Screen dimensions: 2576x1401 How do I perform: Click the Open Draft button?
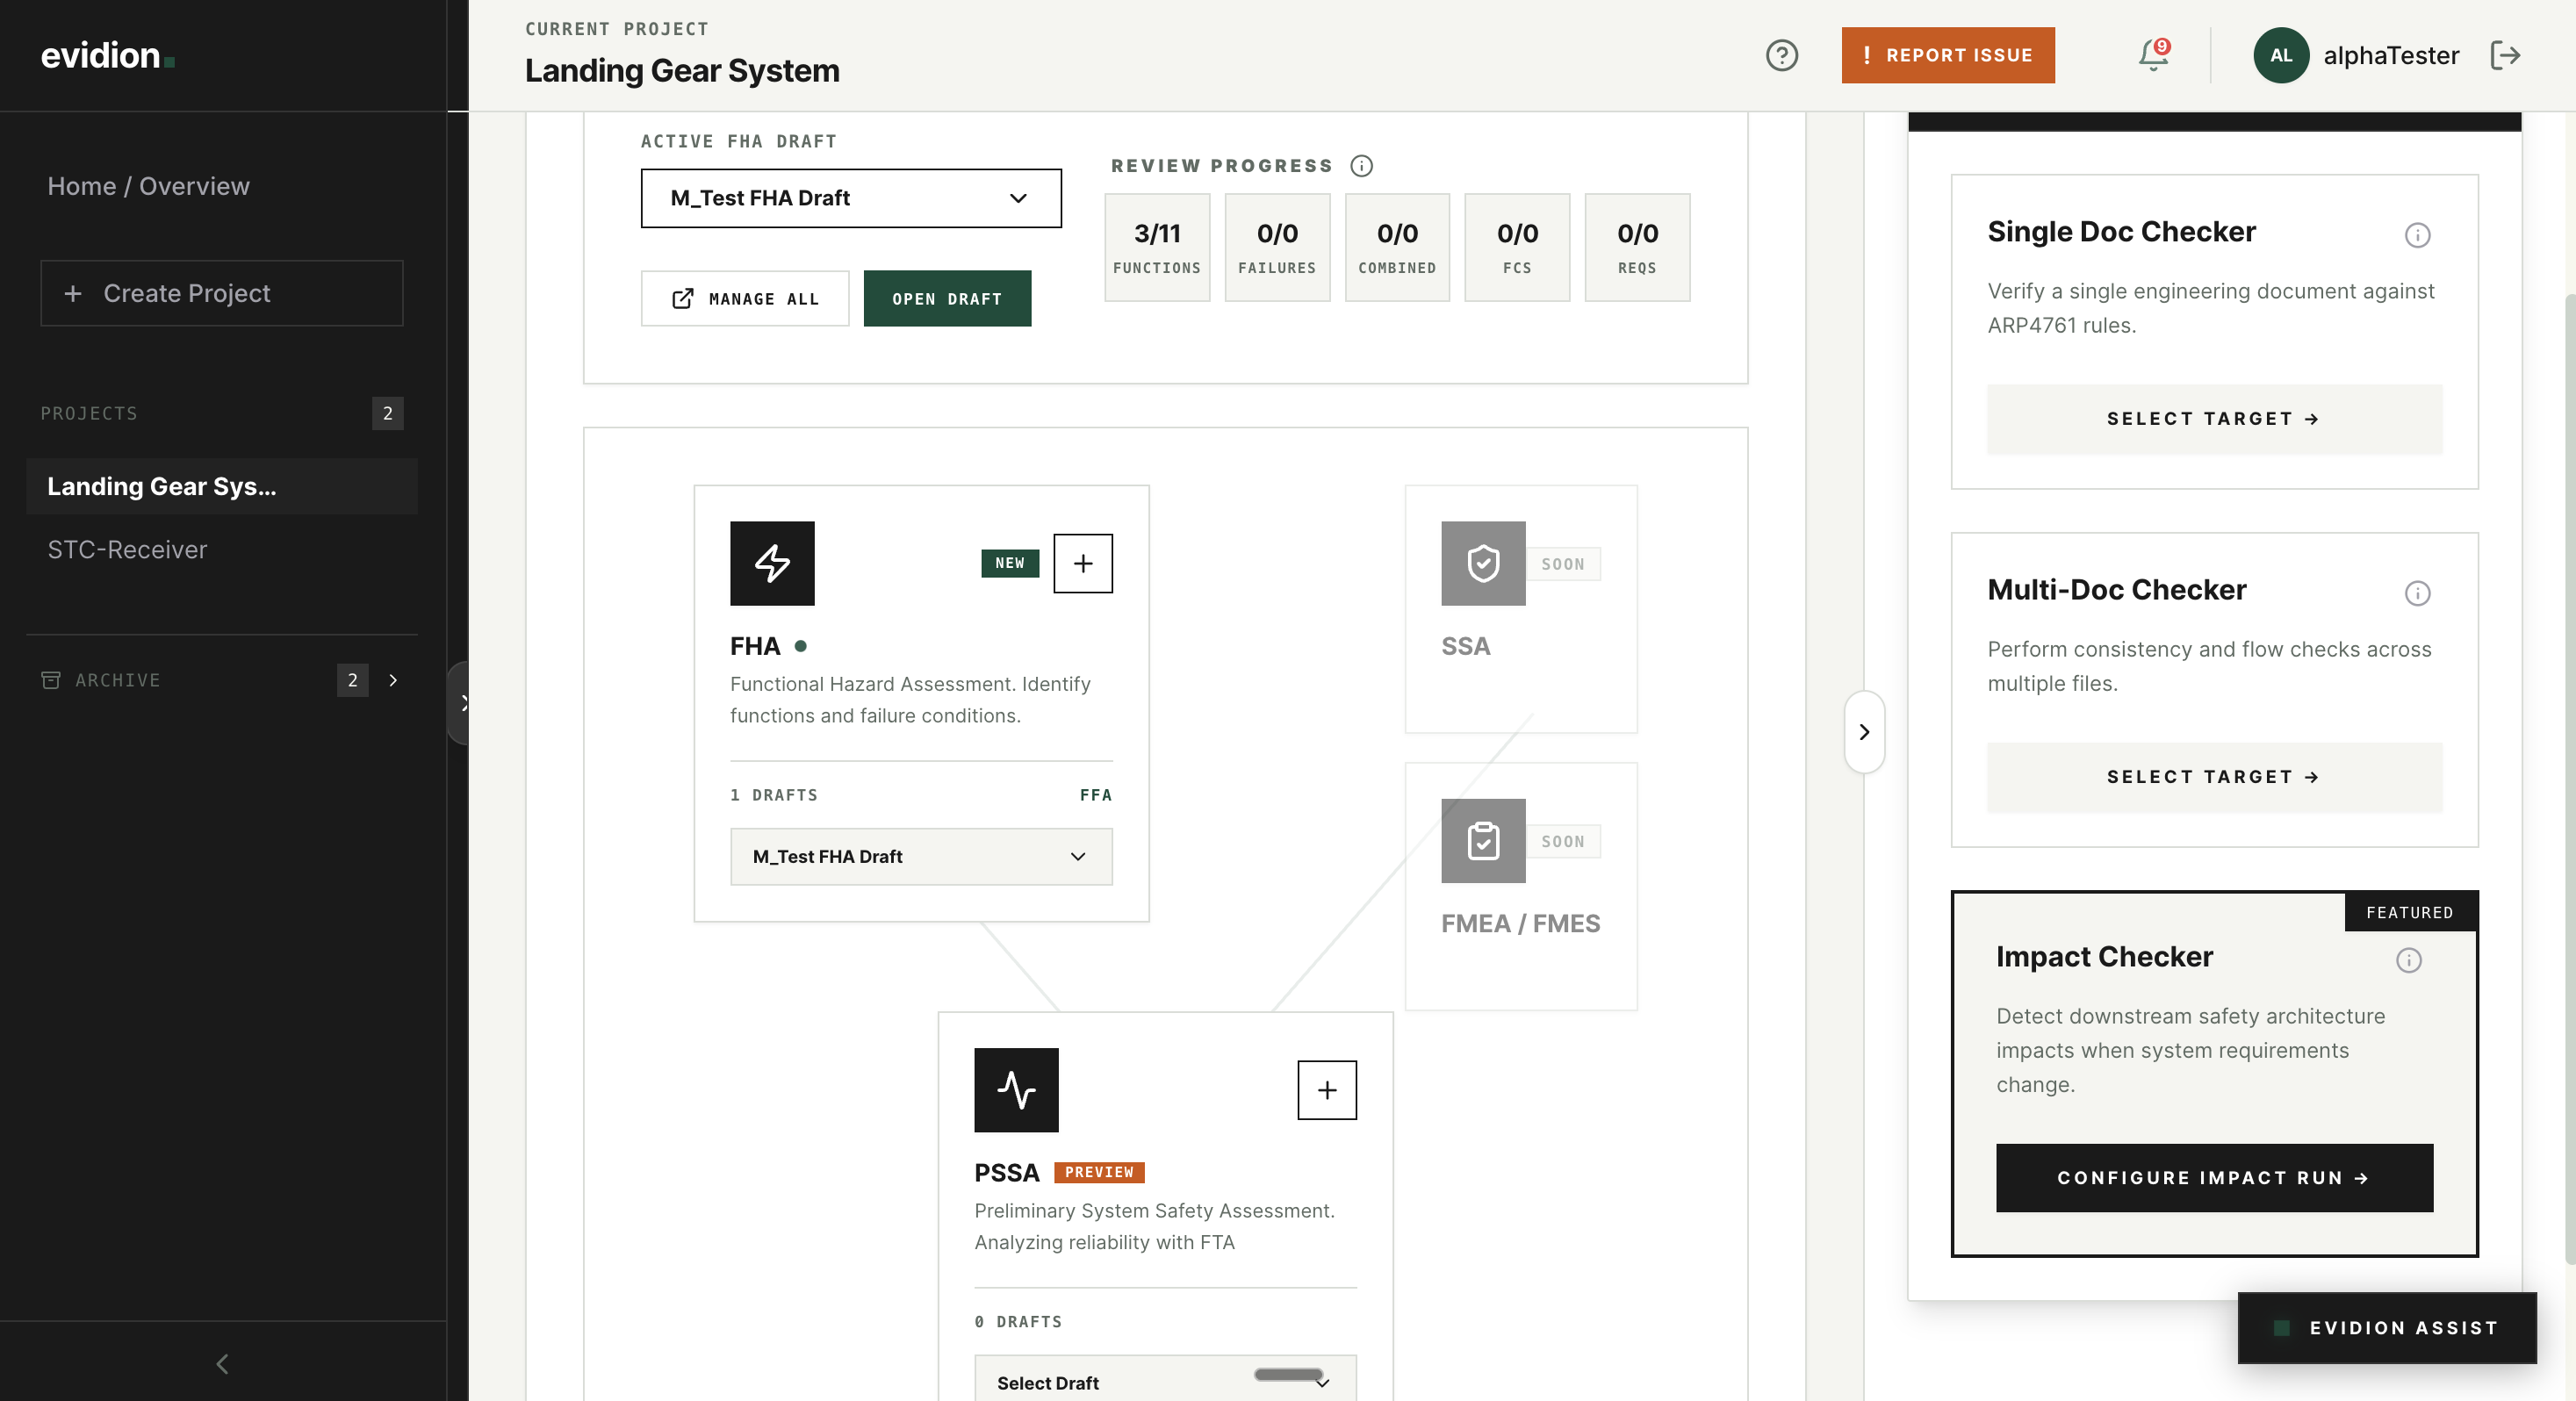pyautogui.click(x=946, y=298)
